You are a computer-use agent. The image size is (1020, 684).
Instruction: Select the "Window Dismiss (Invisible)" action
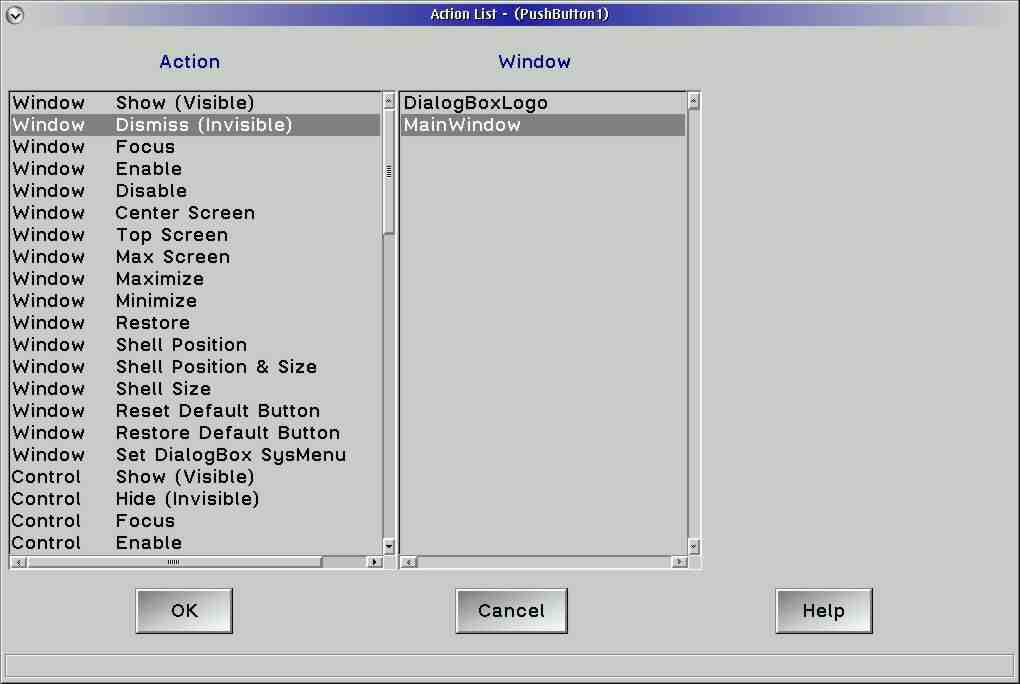pyautogui.click(x=196, y=125)
